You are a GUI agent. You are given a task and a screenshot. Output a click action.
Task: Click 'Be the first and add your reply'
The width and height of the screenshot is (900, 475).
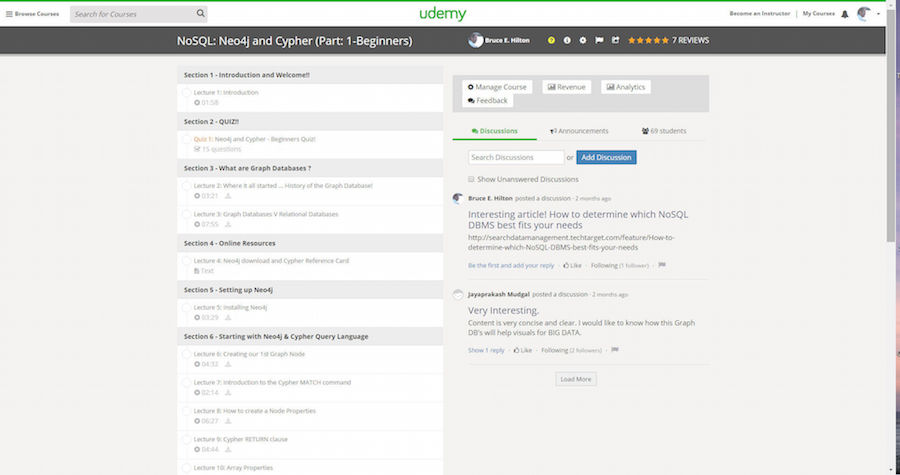click(511, 266)
